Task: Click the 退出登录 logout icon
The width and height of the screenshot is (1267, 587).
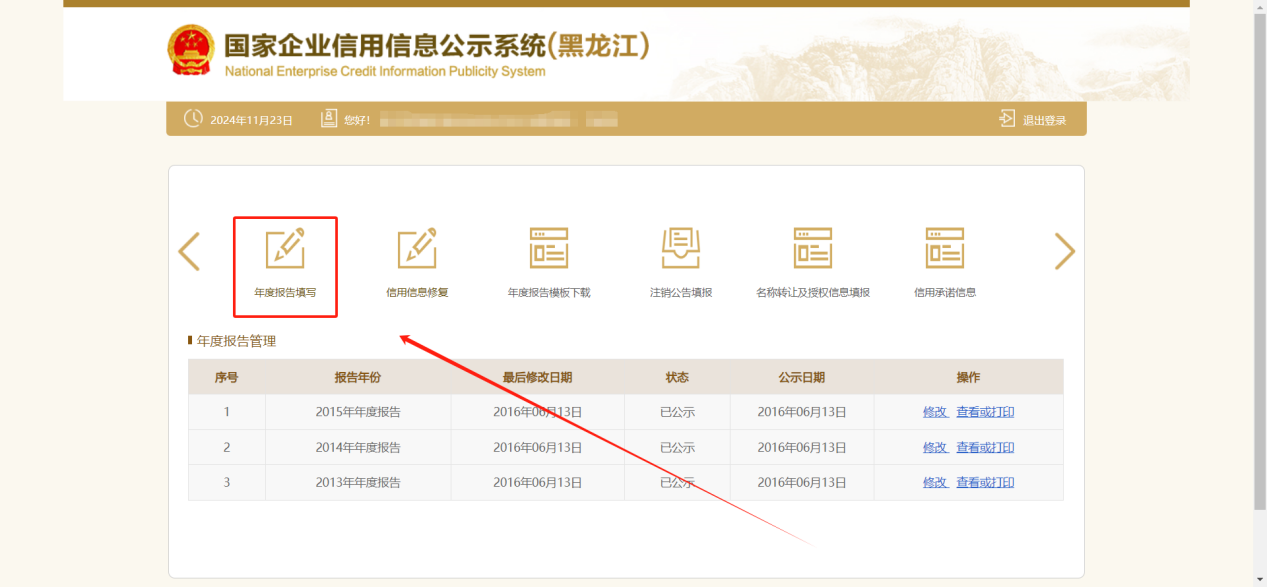Action: 1007,119
